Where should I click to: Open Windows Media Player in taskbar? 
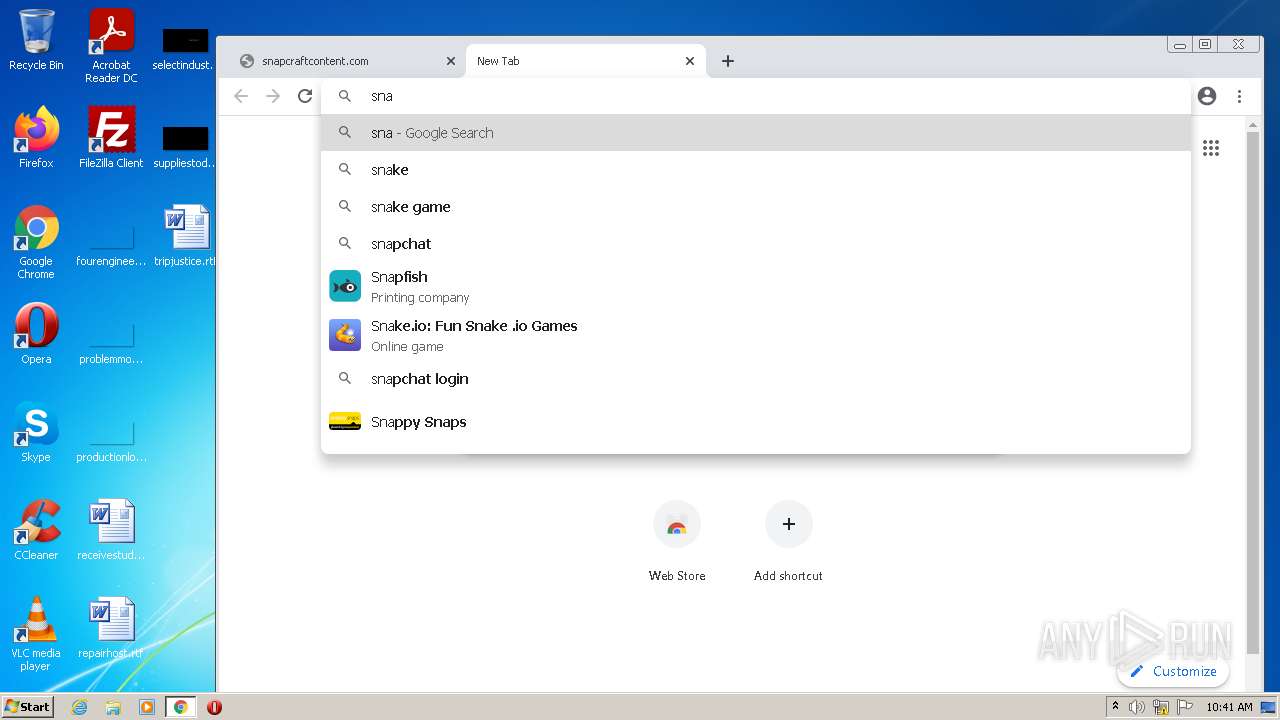tap(147, 707)
